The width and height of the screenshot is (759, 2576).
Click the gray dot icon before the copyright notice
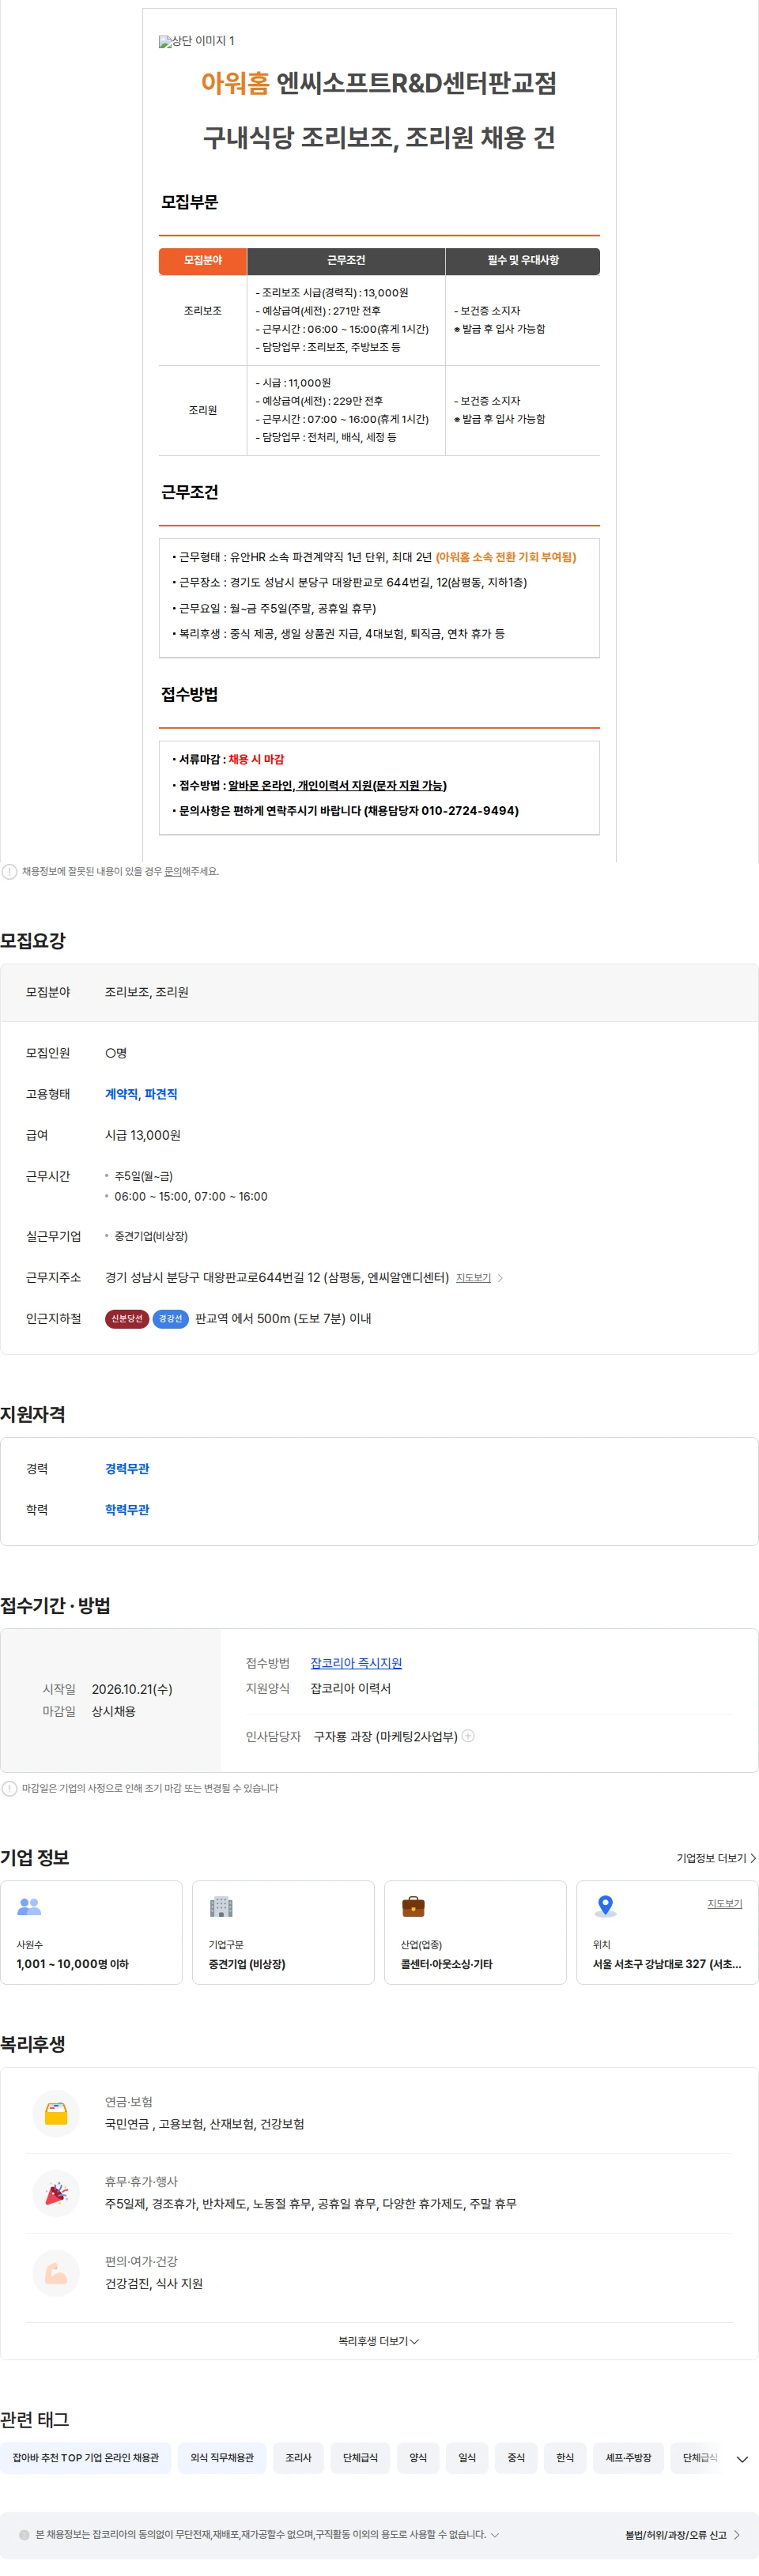tap(24, 2535)
